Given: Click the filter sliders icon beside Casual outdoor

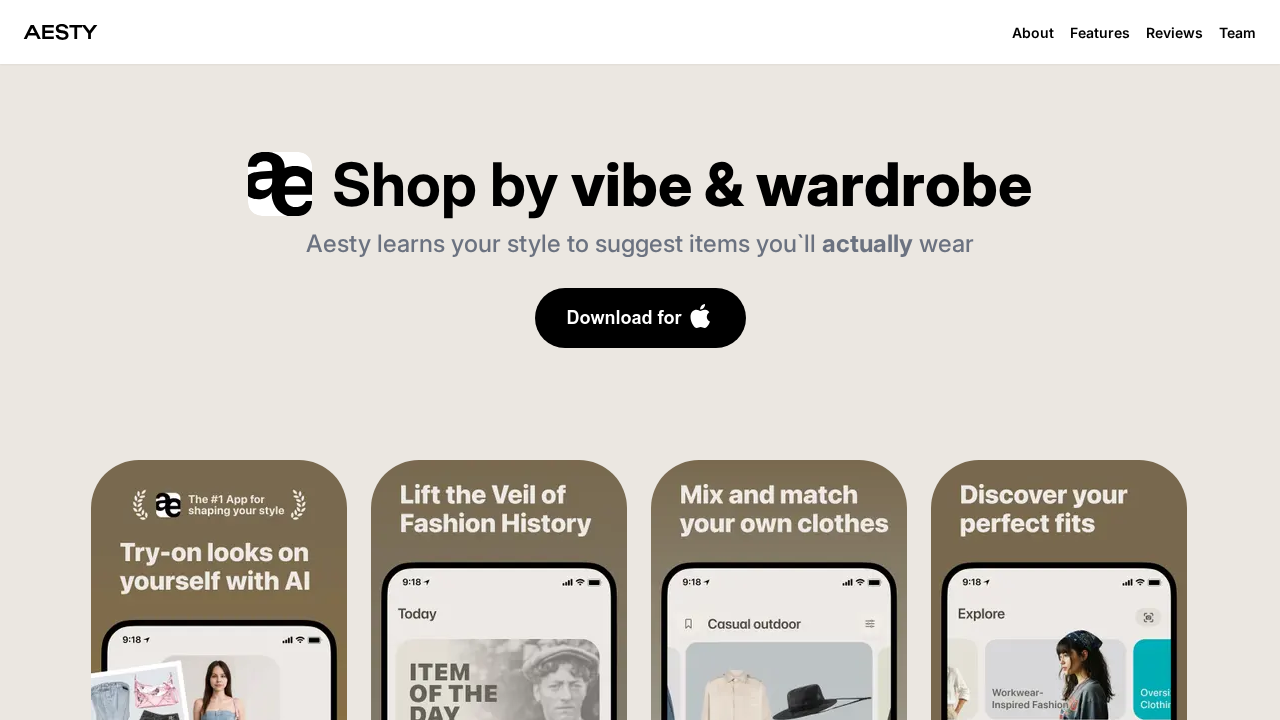Looking at the screenshot, I should coord(870,624).
